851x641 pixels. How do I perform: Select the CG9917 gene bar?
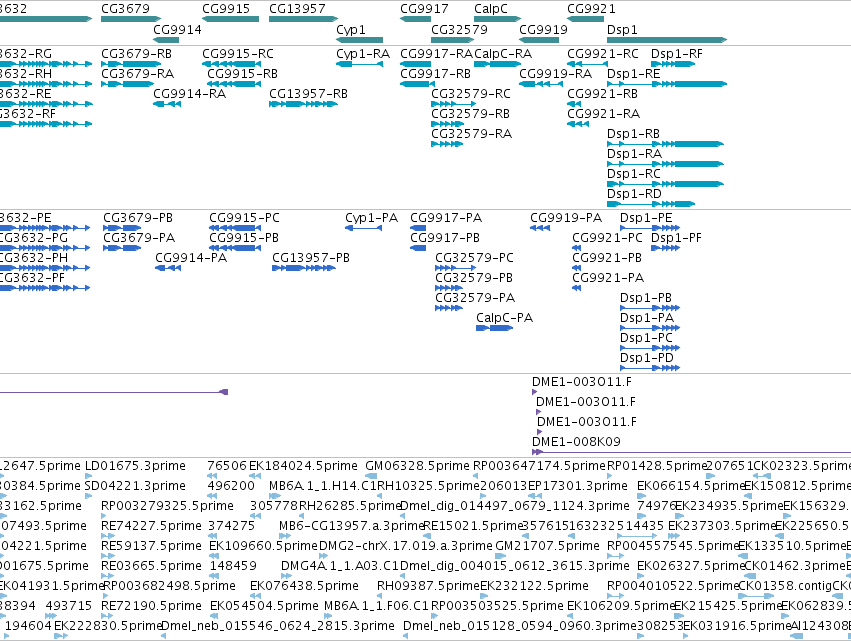tap(415, 19)
